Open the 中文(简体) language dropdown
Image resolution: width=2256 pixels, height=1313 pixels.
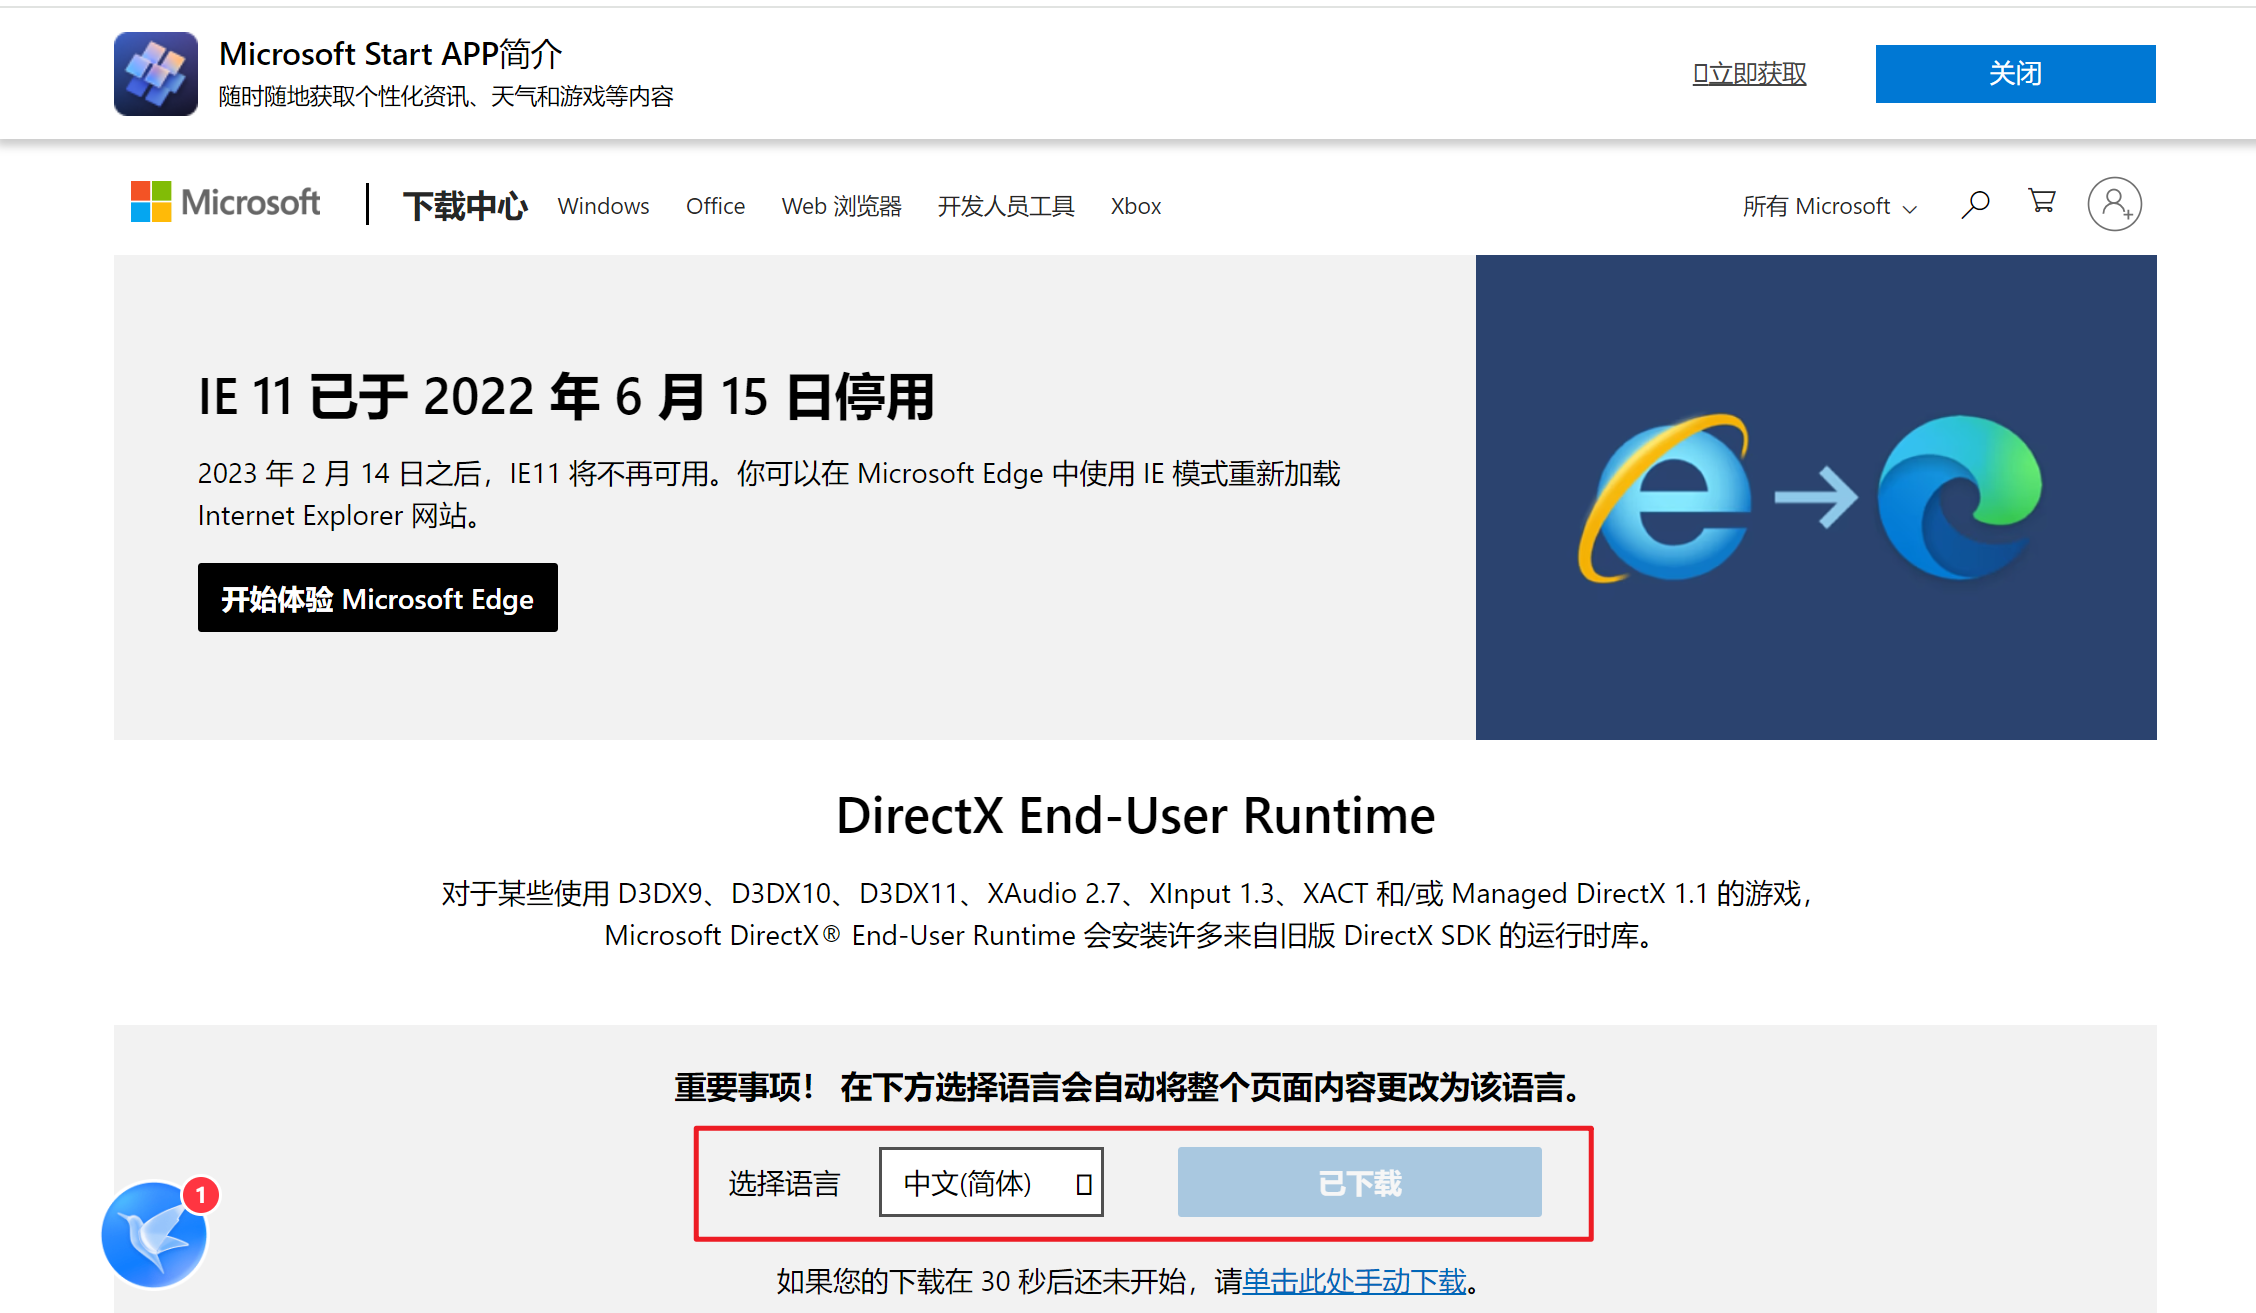991,1183
